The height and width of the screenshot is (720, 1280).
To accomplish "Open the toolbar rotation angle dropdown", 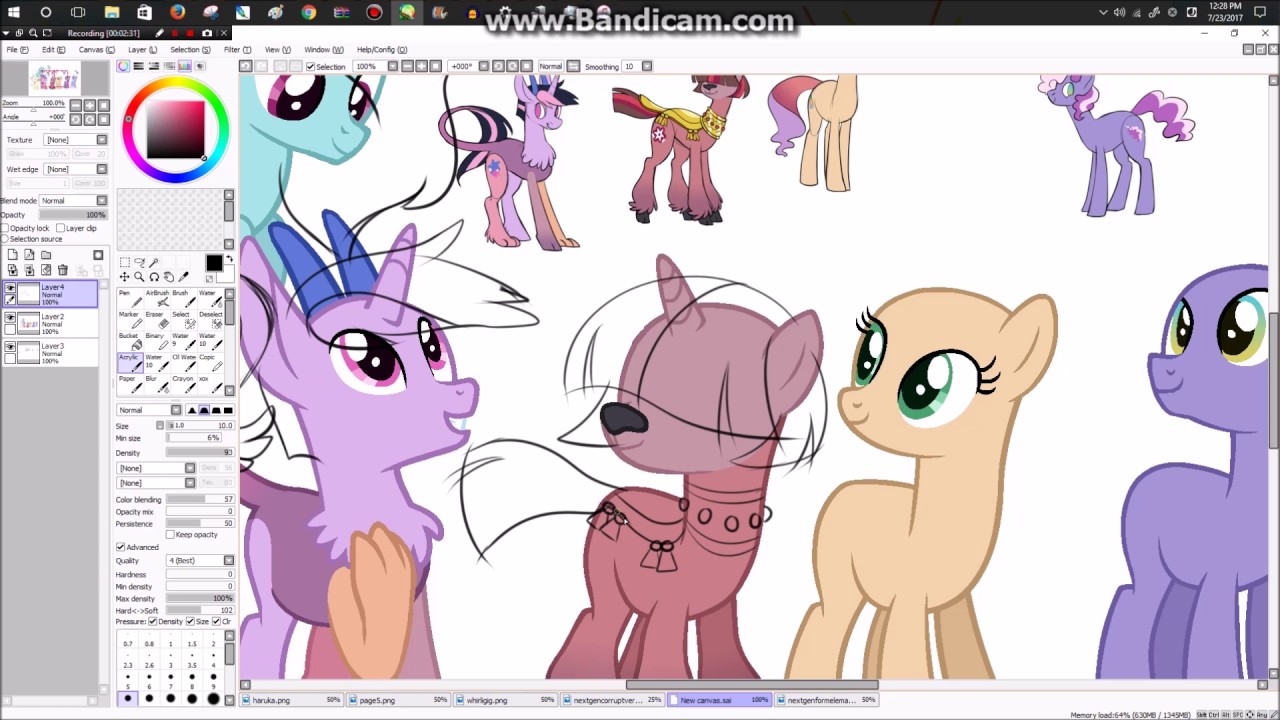I will (x=484, y=66).
